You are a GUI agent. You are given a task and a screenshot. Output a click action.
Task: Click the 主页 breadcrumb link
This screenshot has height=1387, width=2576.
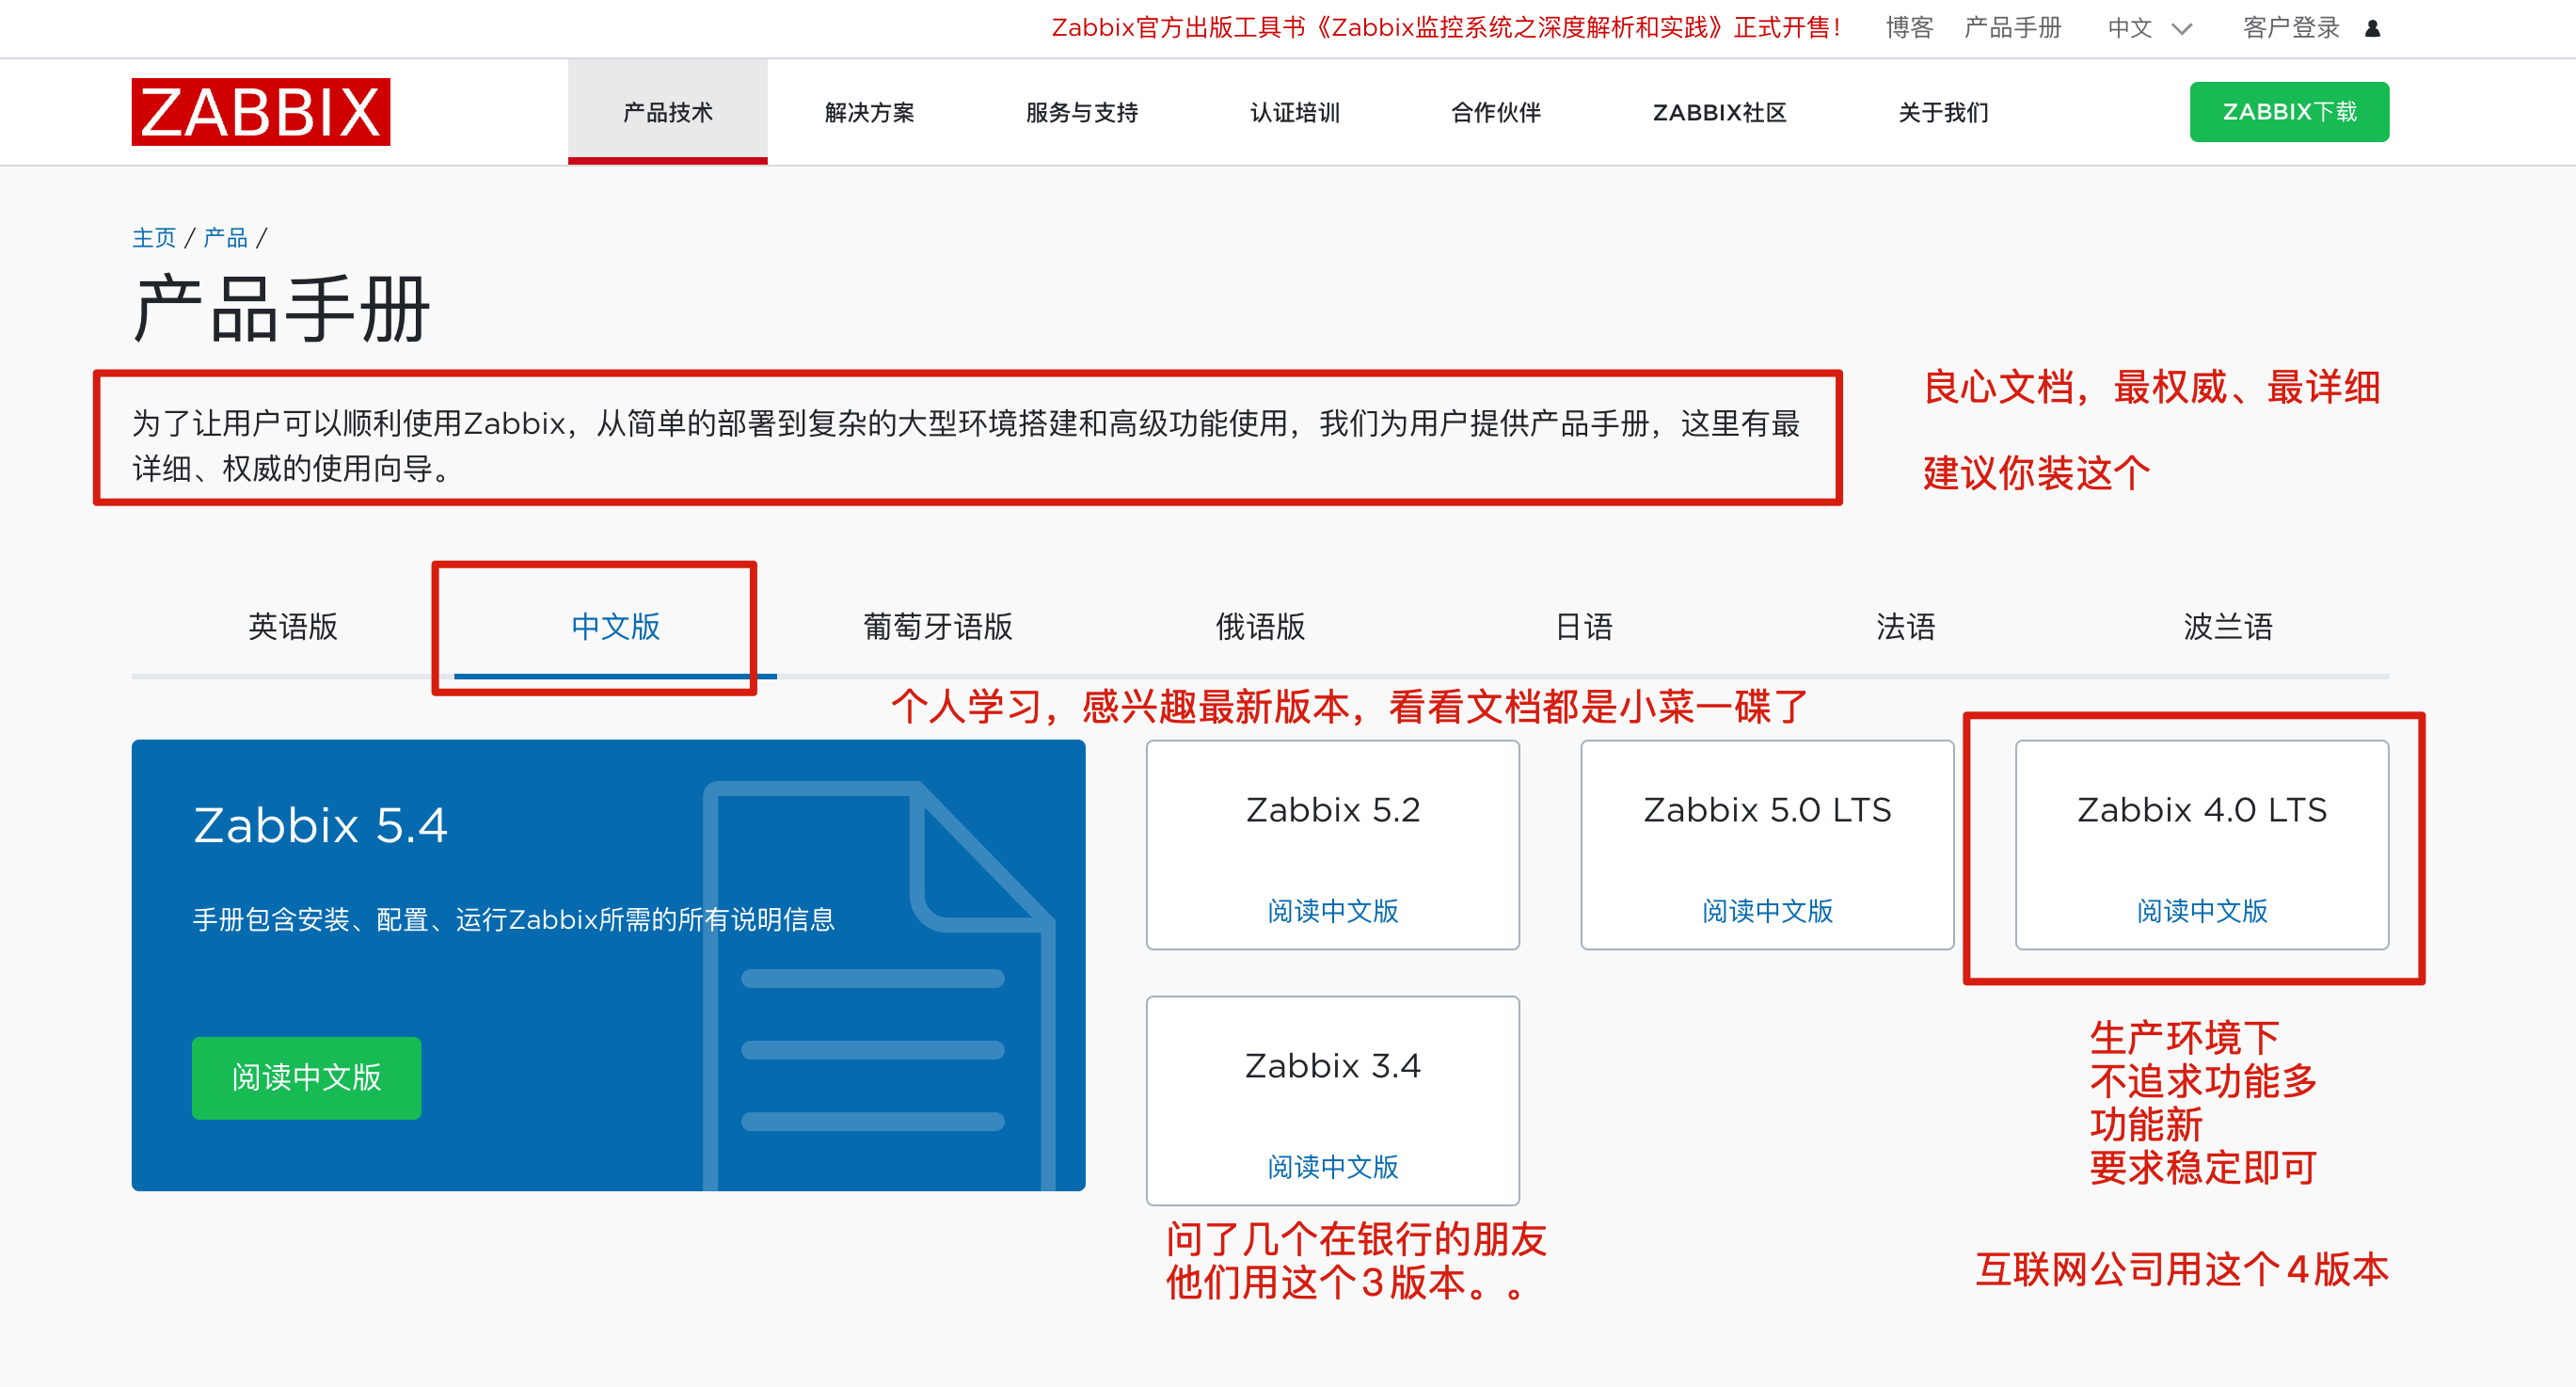pyautogui.click(x=154, y=238)
